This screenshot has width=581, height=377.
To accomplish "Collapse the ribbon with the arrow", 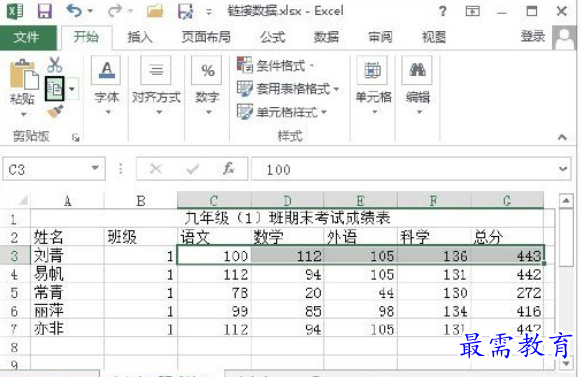I will pyautogui.click(x=562, y=138).
